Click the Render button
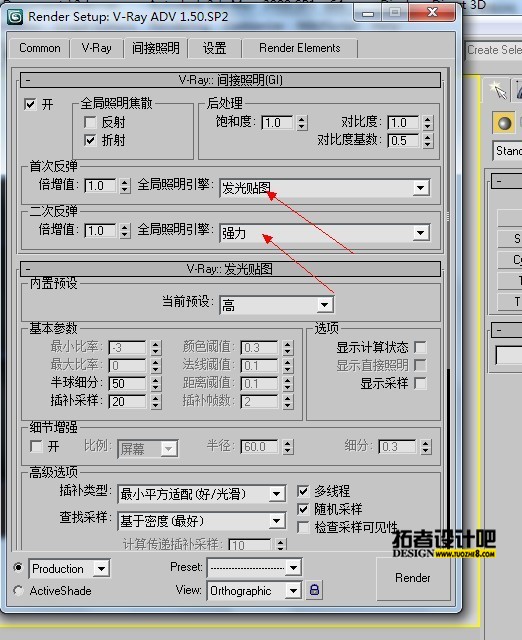 [412, 578]
